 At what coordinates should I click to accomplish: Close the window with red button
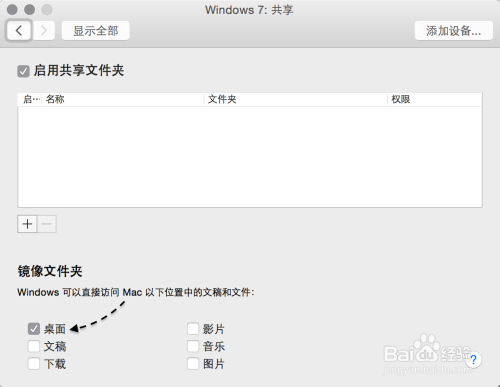(12, 10)
